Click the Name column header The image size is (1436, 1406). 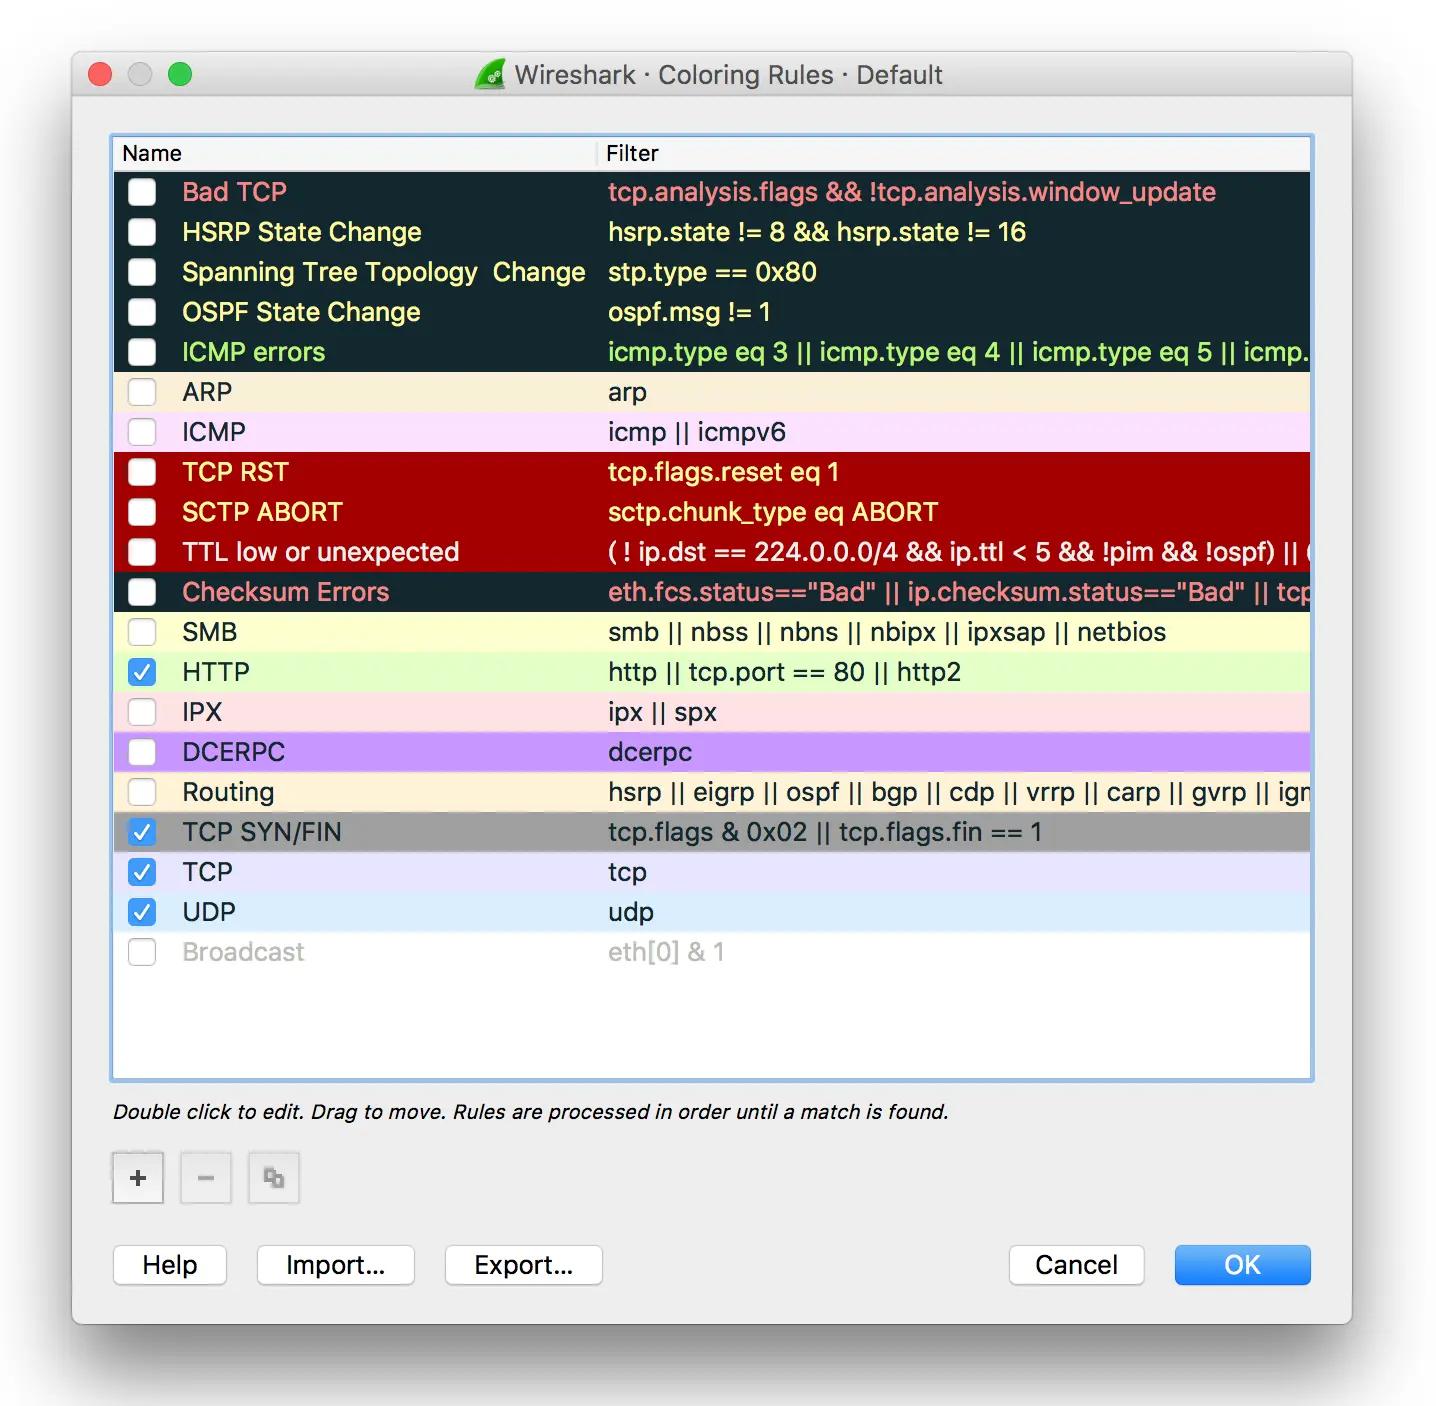point(355,153)
